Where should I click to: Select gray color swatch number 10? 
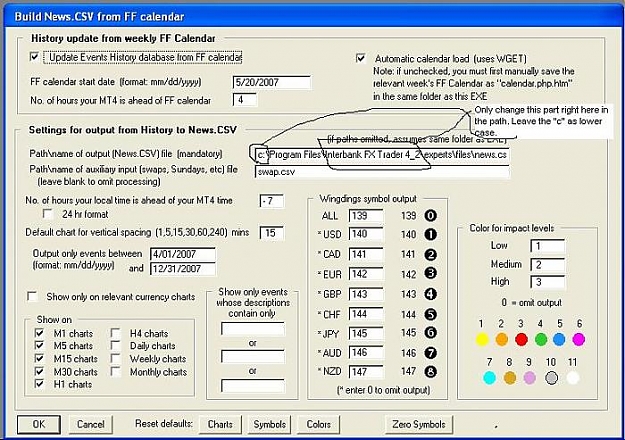pyautogui.click(x=551, y=377)
